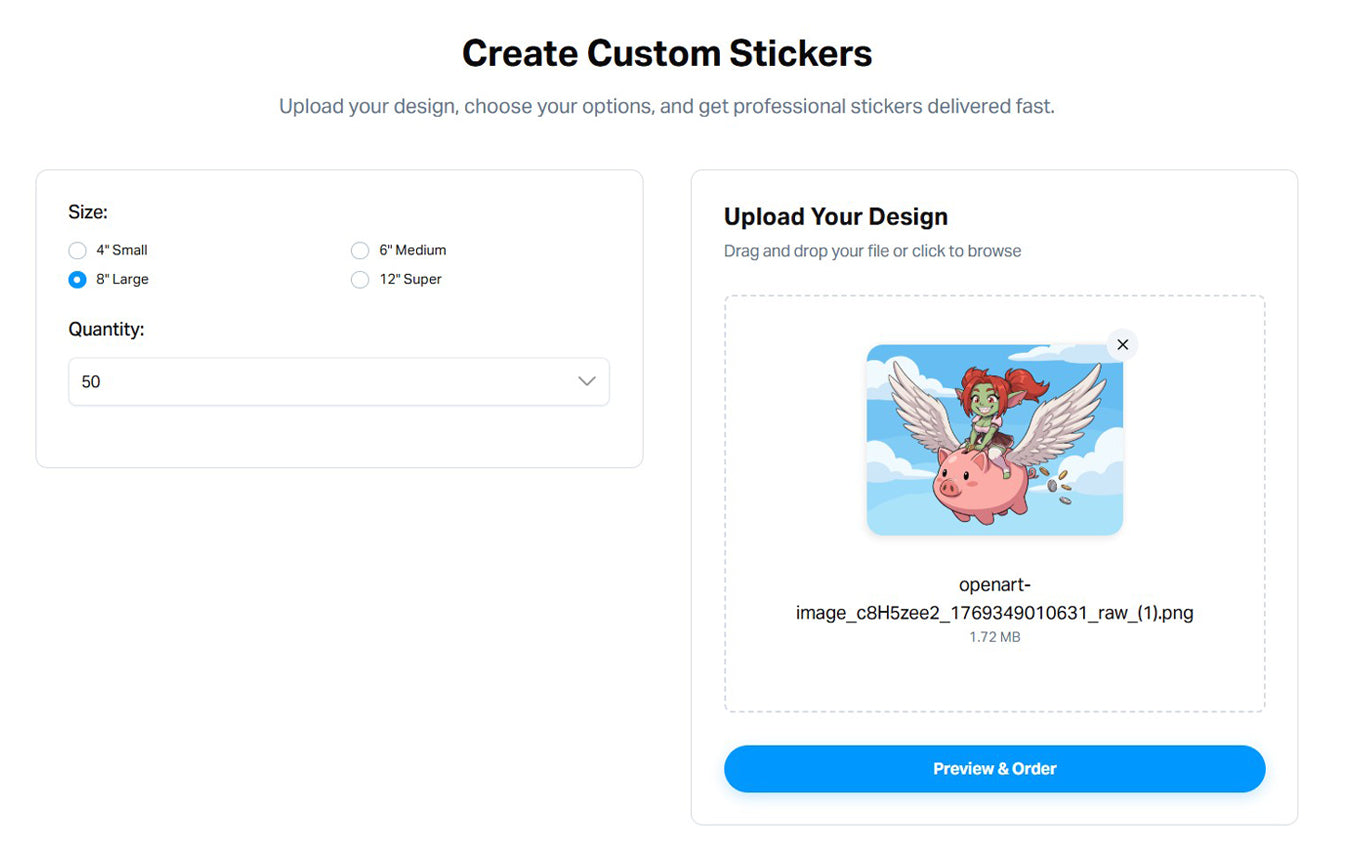Click the subtitle about professional stickers delivered fast
The width and height of the screenshot is (1350, 868).
pos(667,106)
